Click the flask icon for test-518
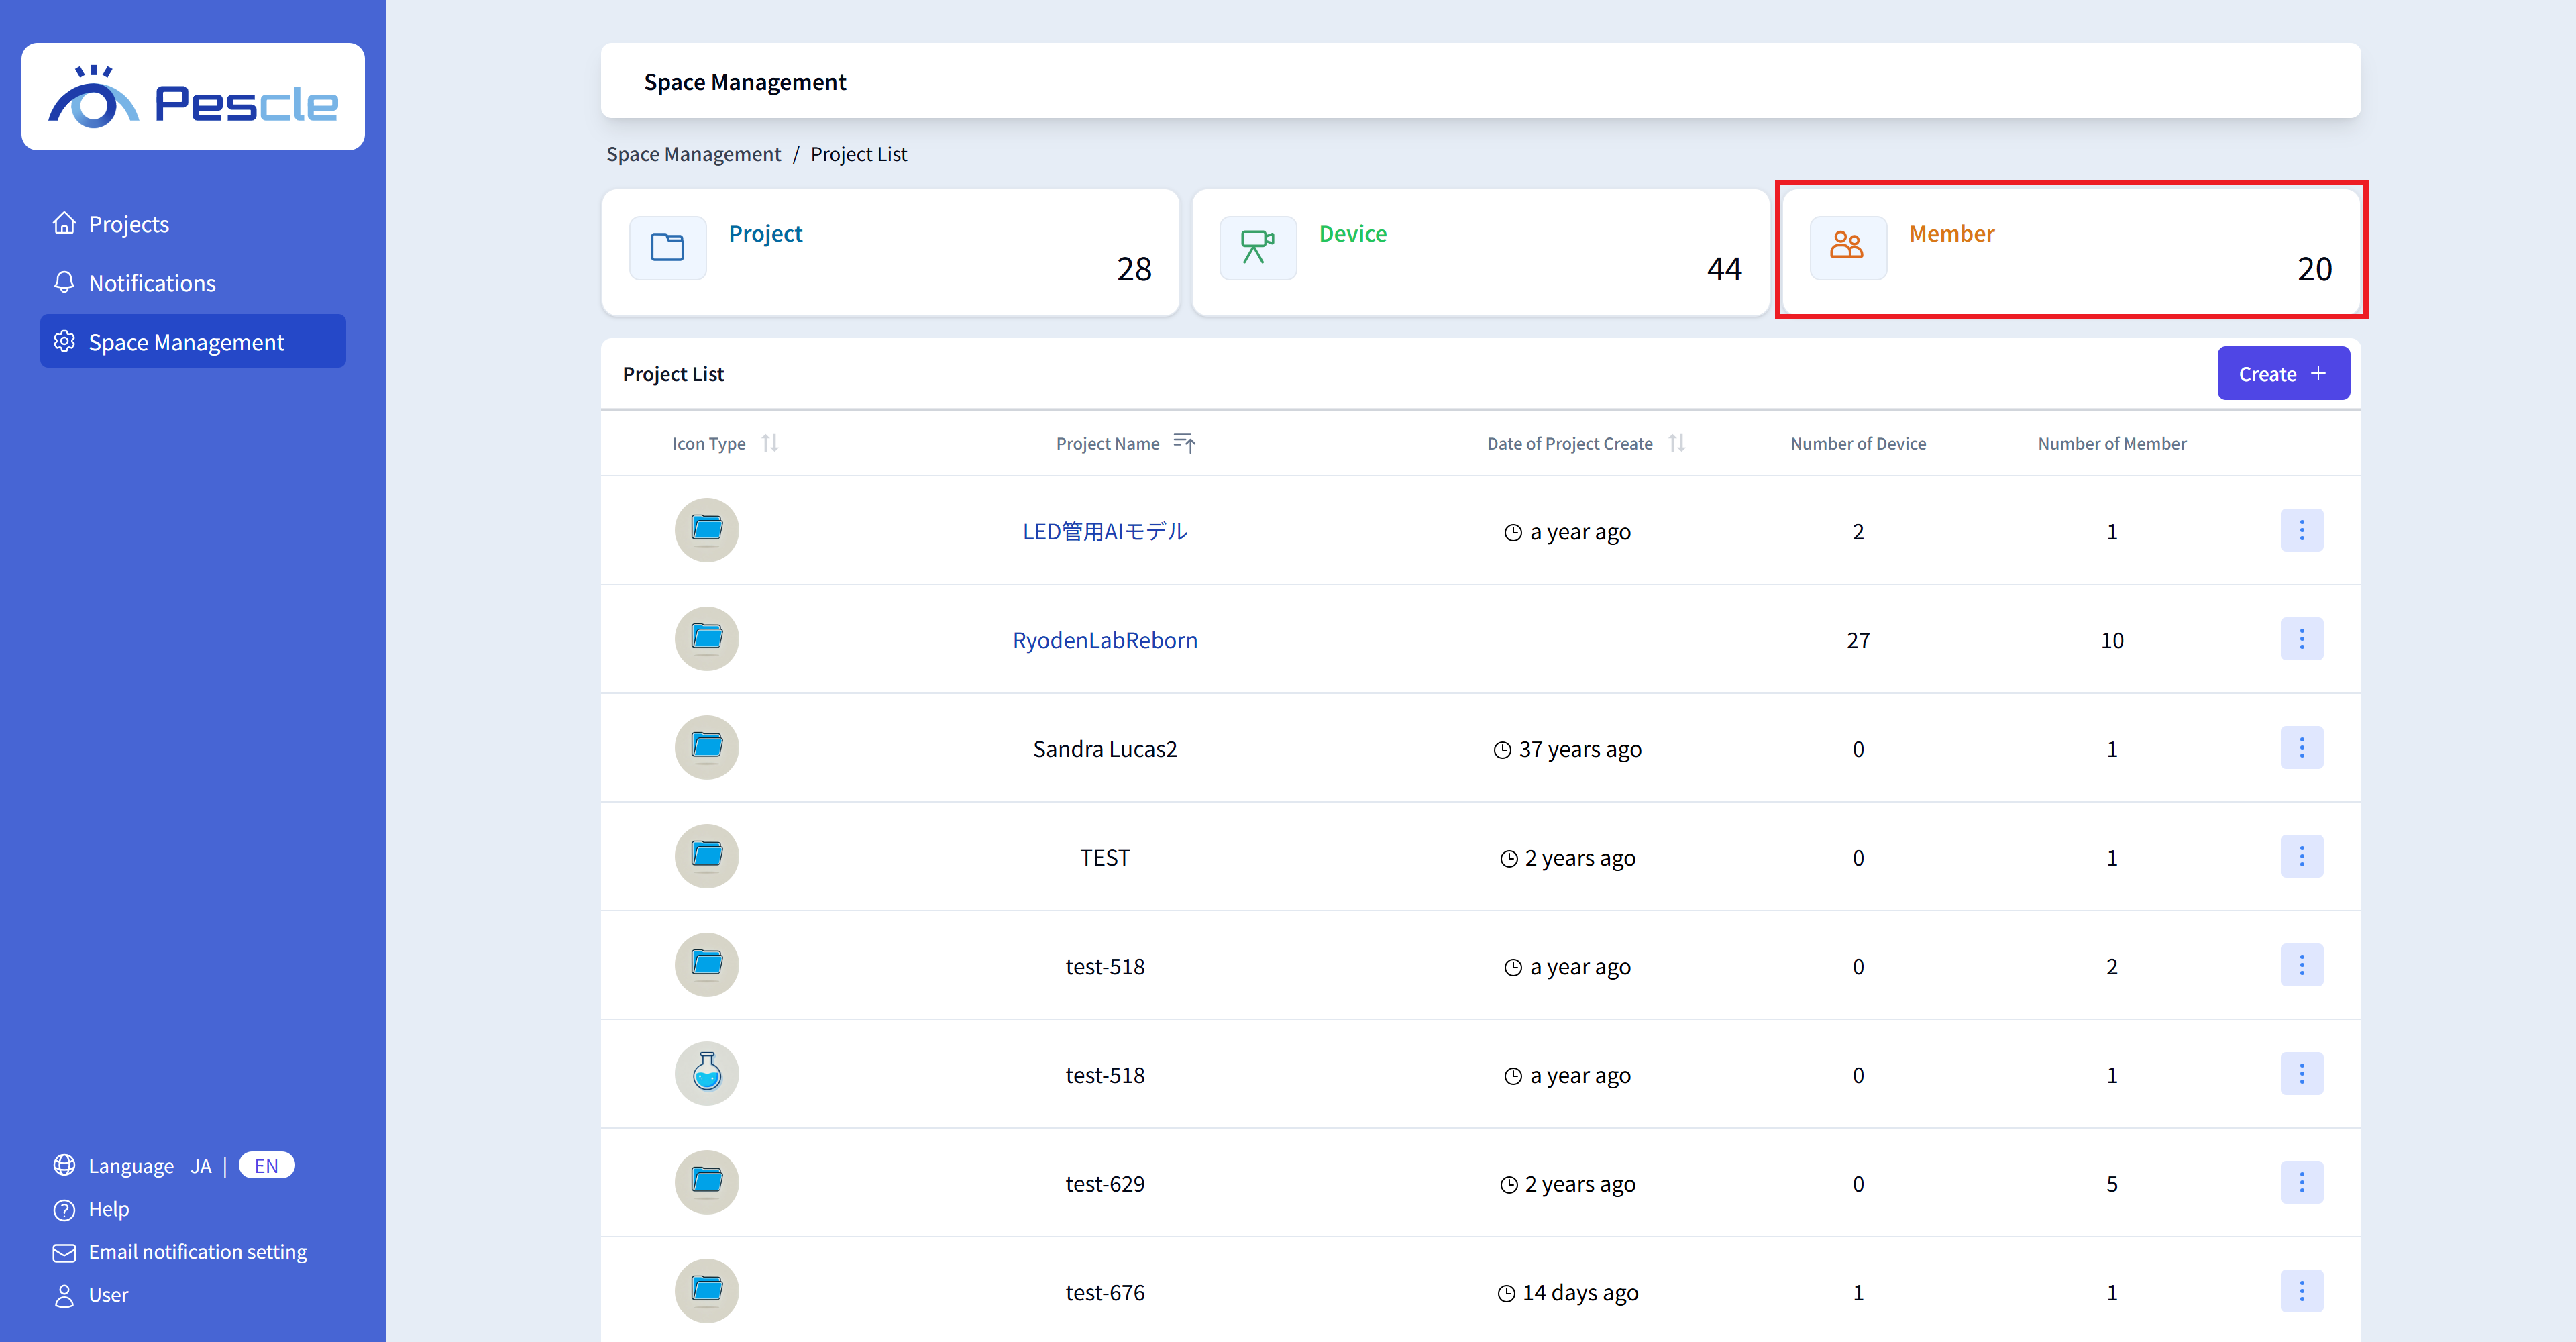 click(x=706, y=1074)
